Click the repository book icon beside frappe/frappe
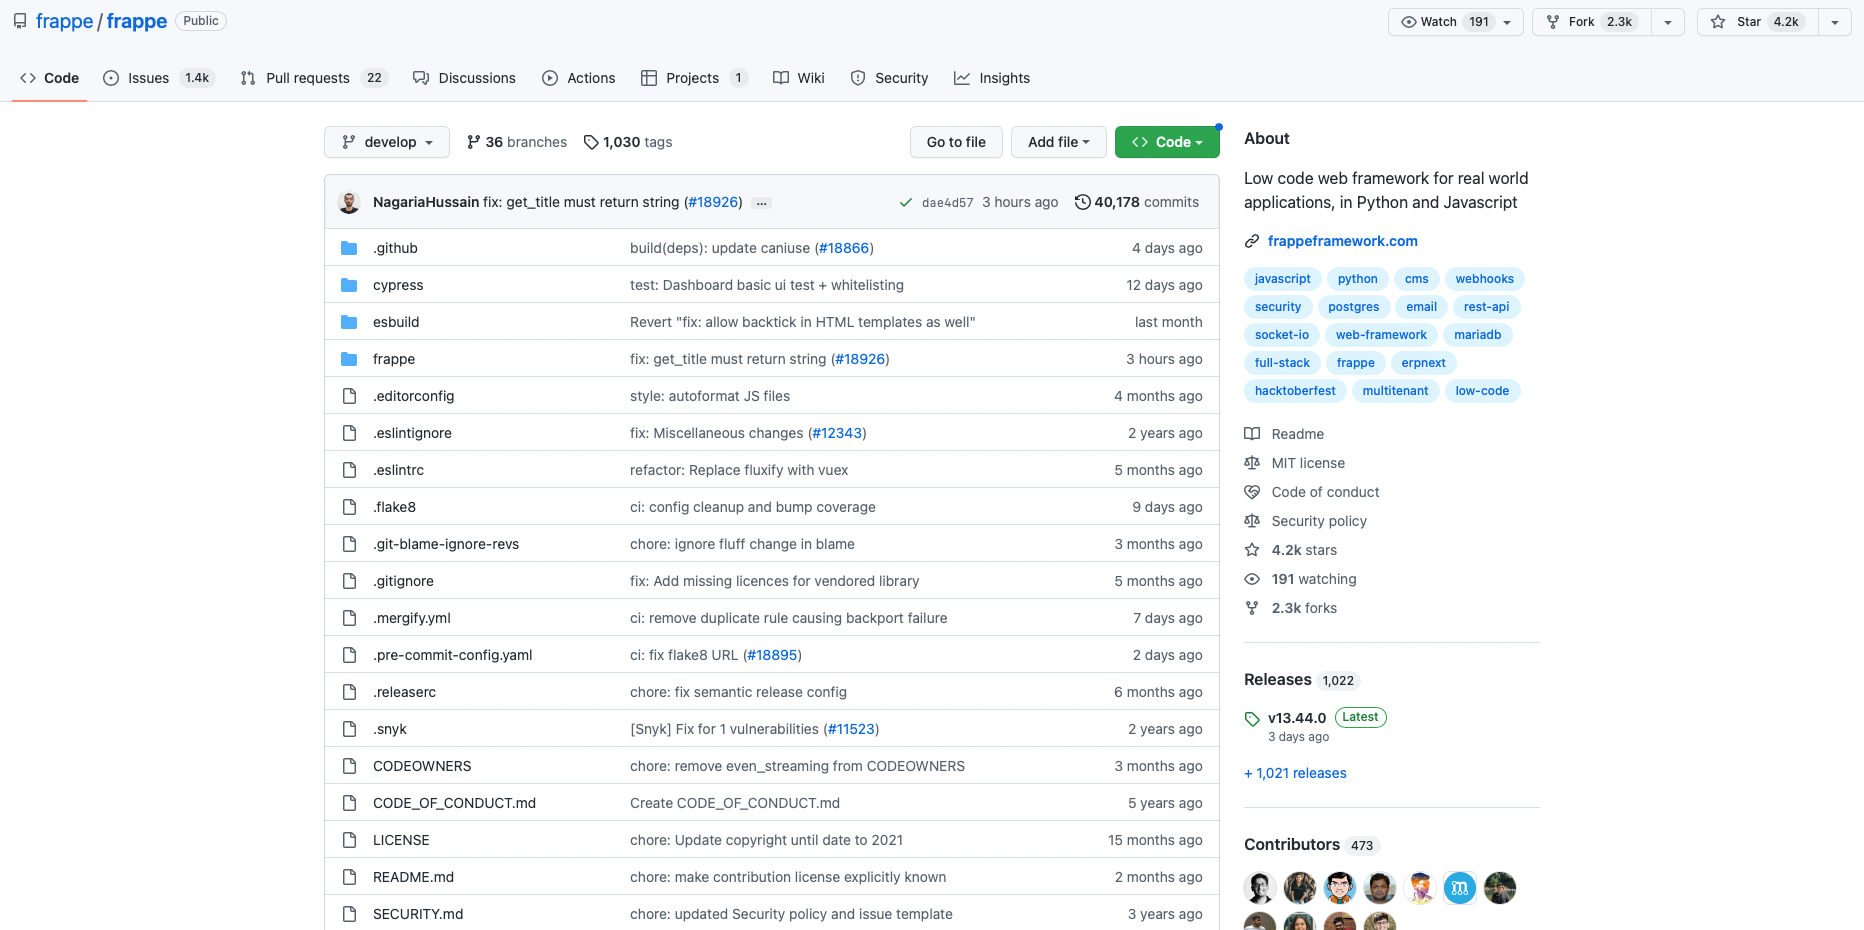This screenshot has width=1864, height=930. [x=20, y=21]
